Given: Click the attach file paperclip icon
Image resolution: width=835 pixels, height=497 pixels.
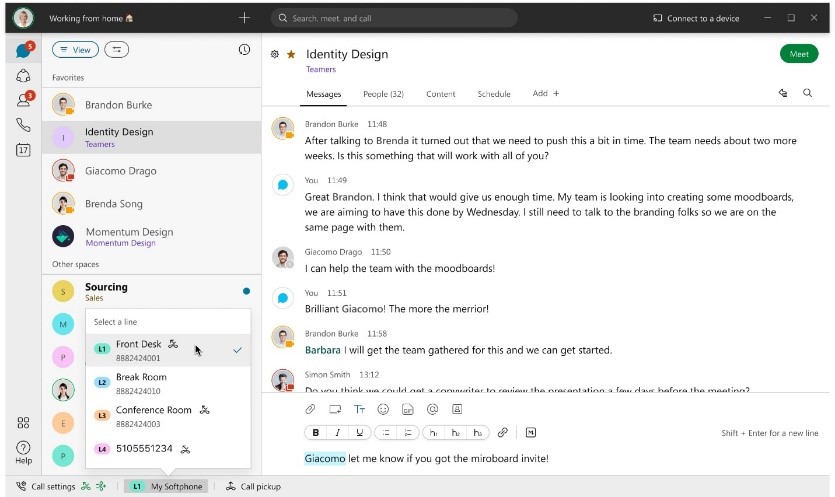Looking at the screenshot, I should (310, 409).
